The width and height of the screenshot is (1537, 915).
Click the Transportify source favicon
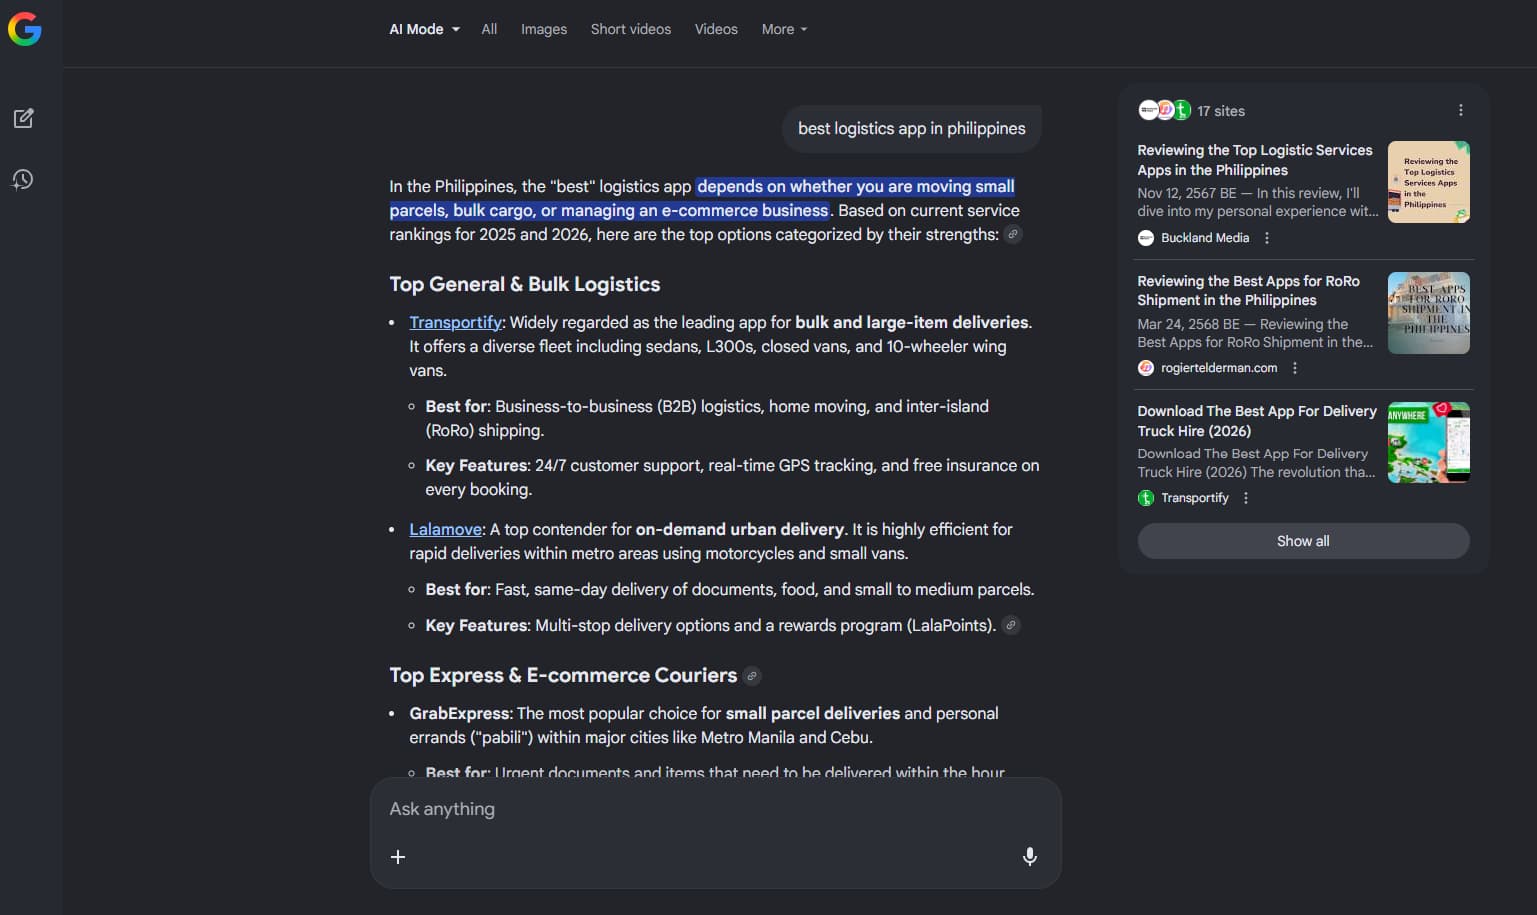coord(1146,498)
